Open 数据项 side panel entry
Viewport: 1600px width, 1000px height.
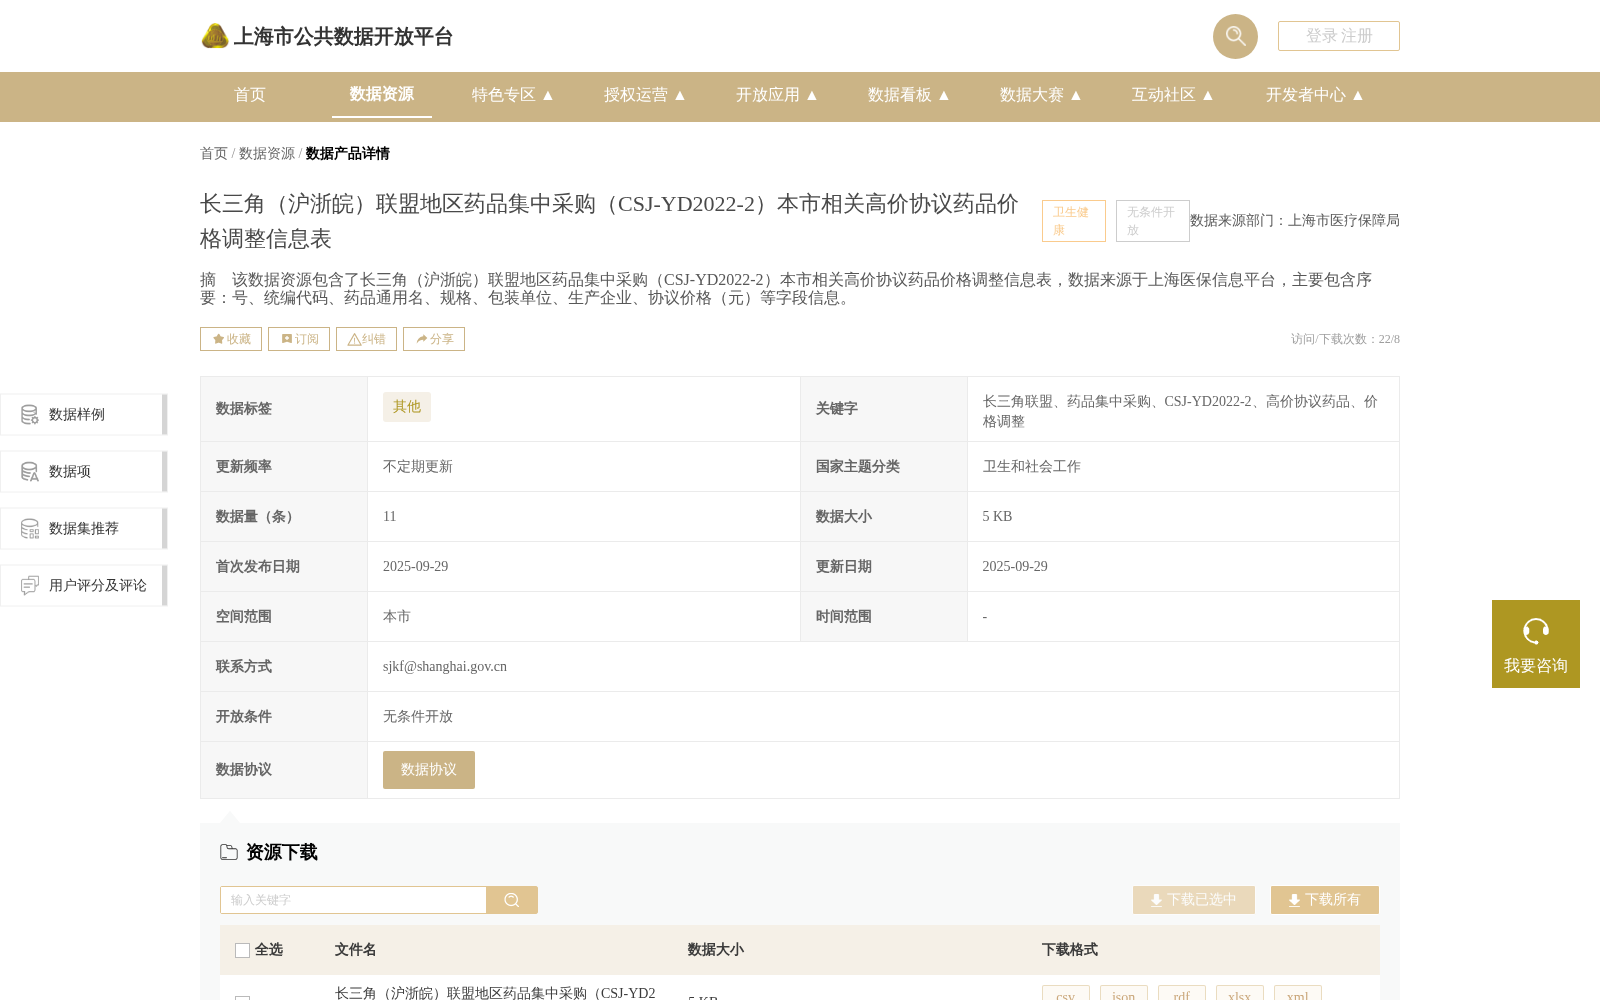84,471
